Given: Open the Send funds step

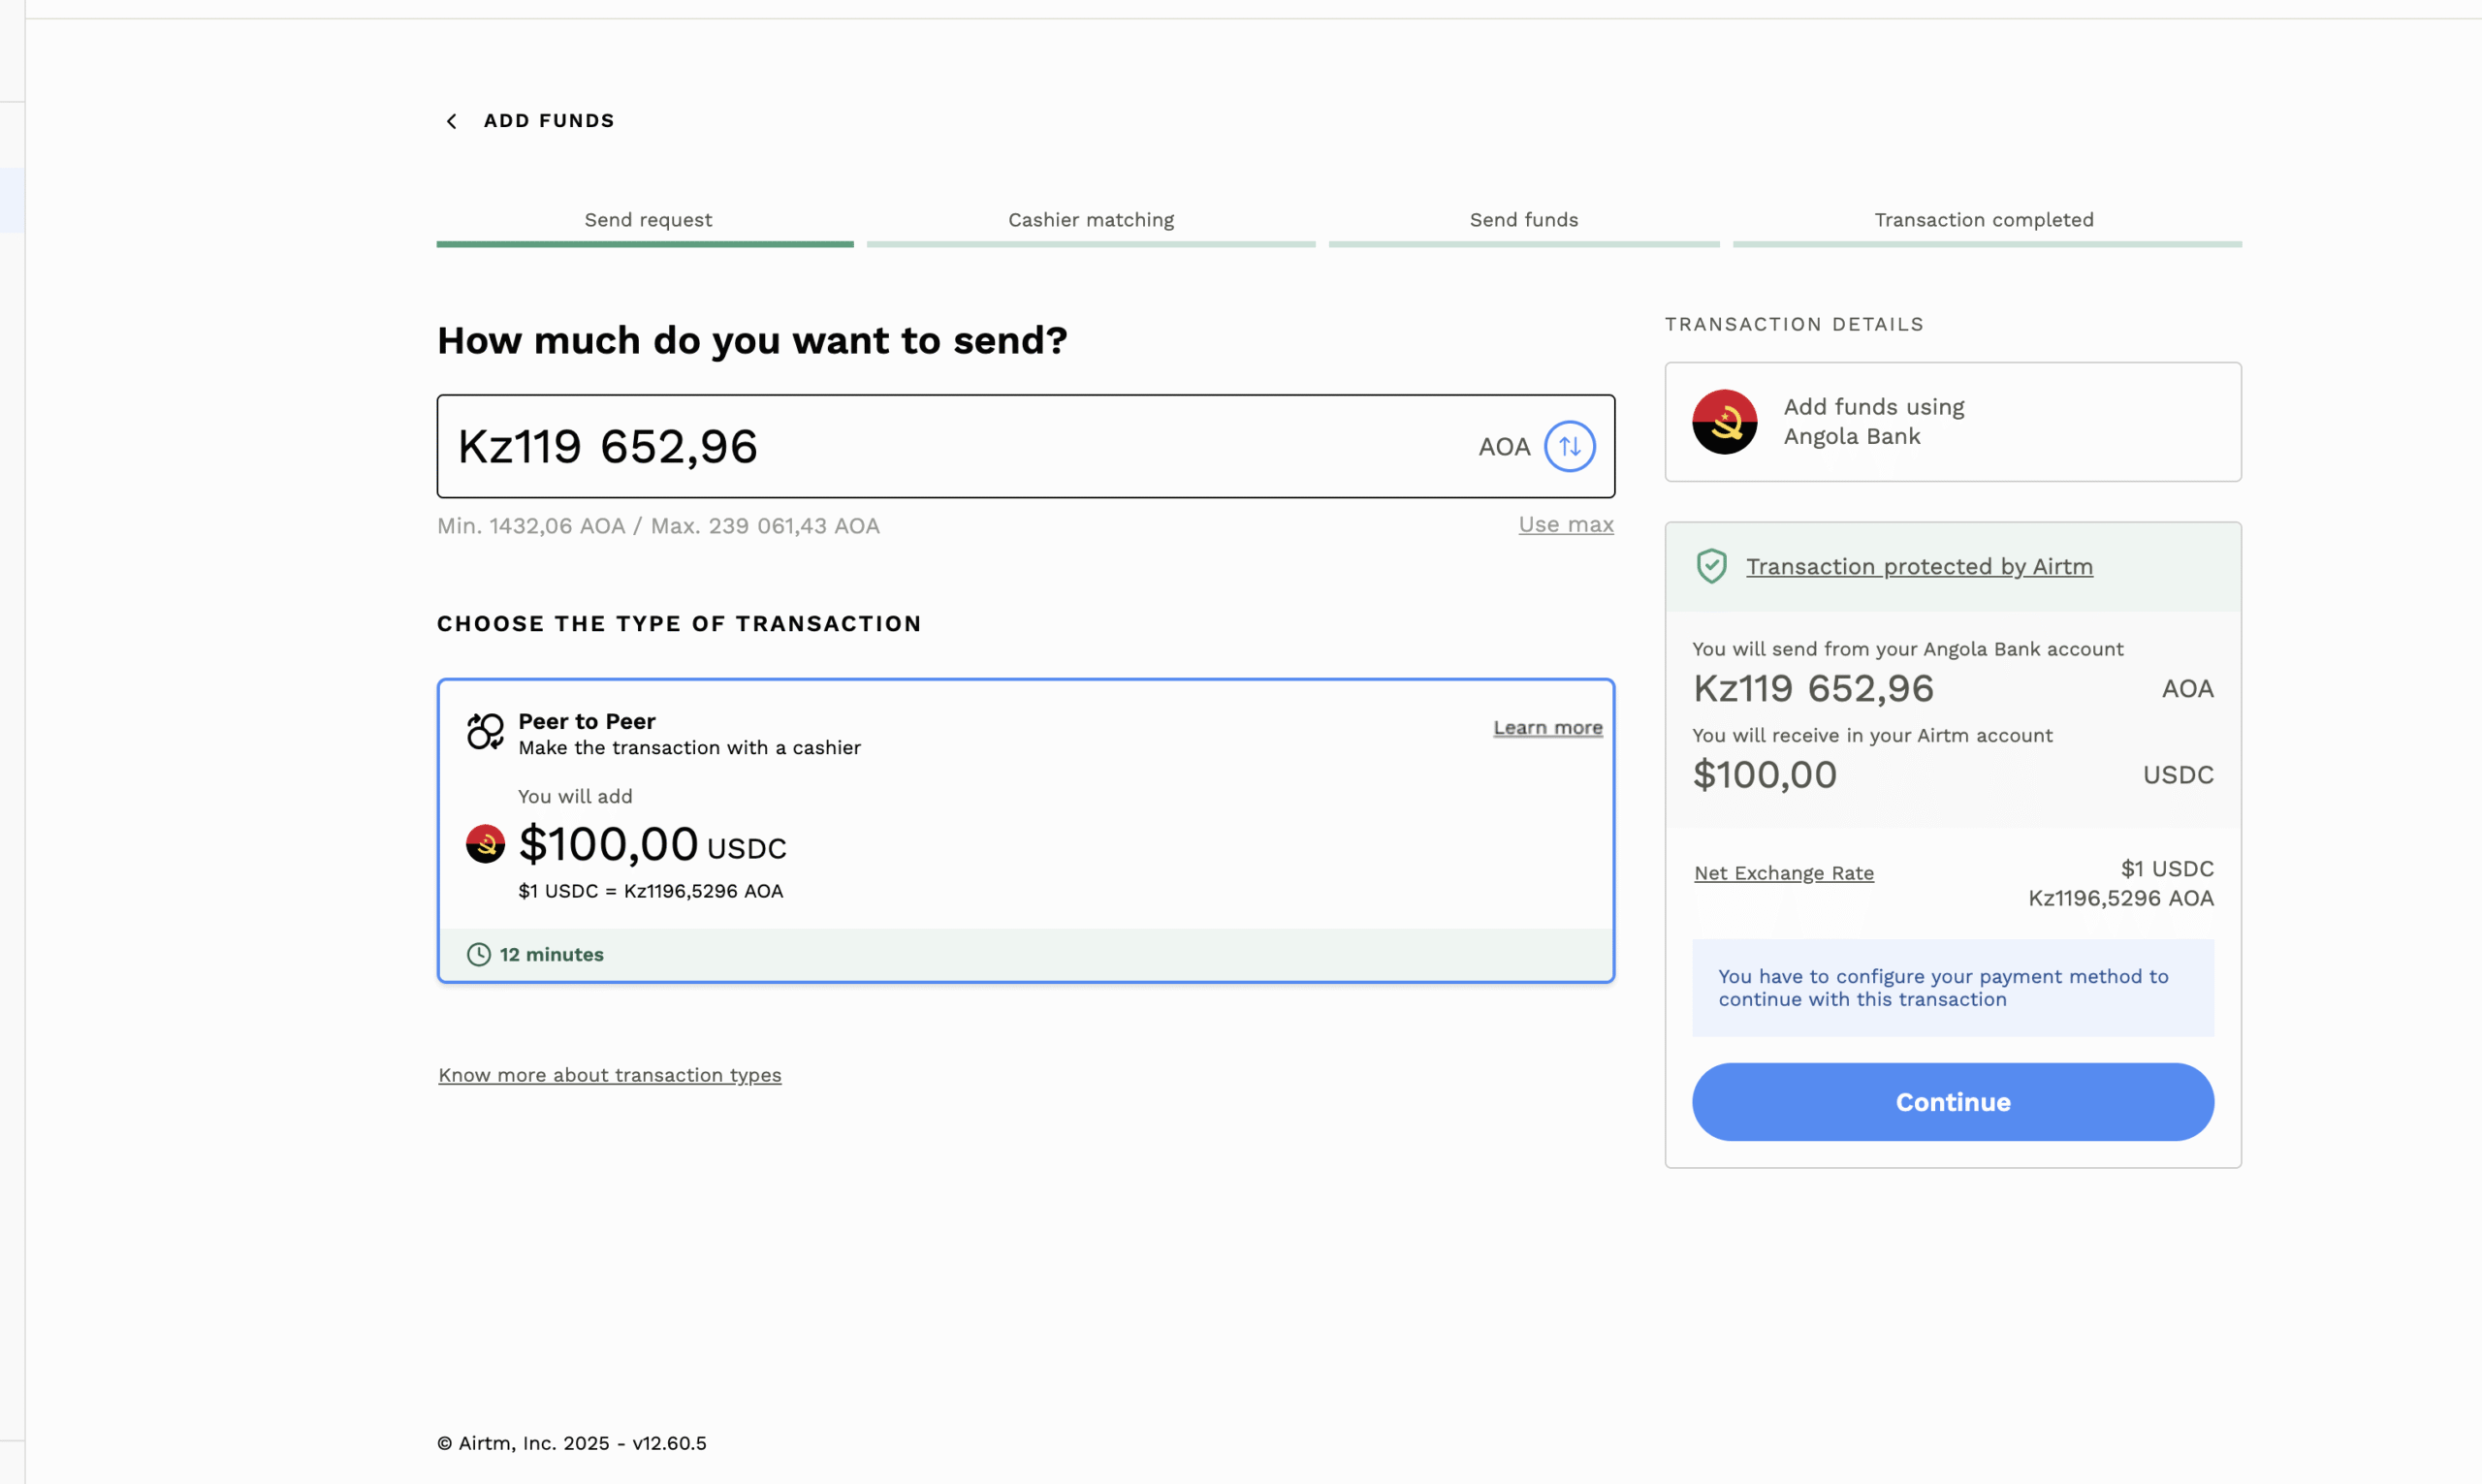Looking at the screenshot, I should [1523, 226].
